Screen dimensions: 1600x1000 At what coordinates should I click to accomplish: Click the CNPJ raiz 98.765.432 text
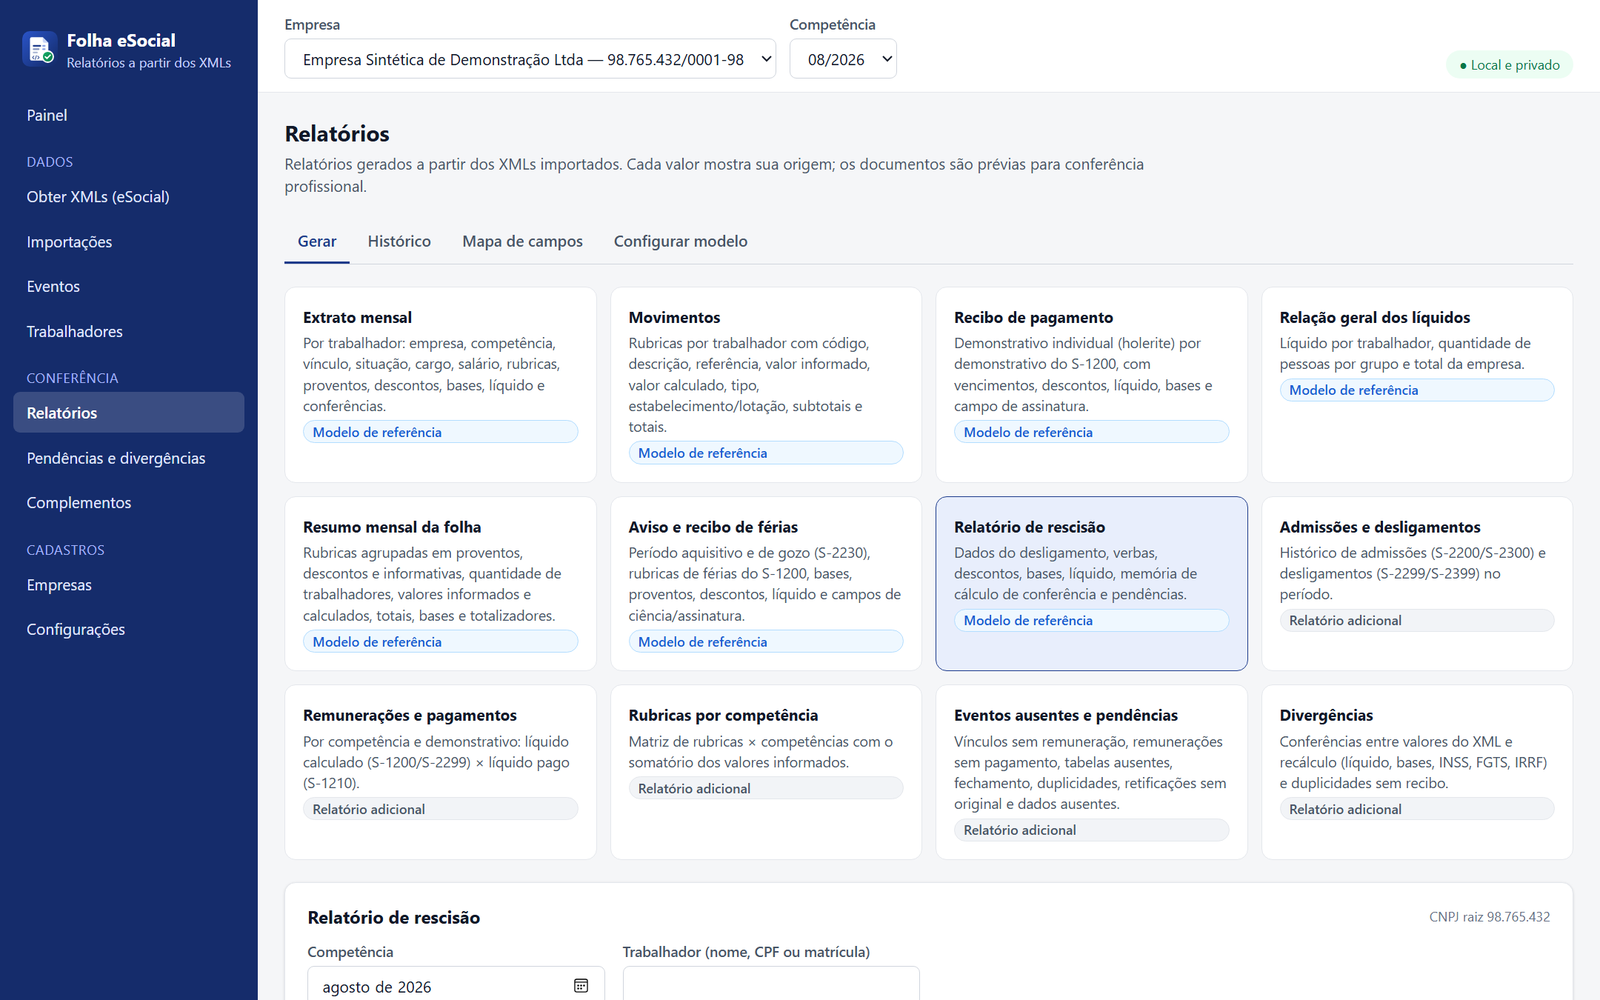[x=1489, y=917]
